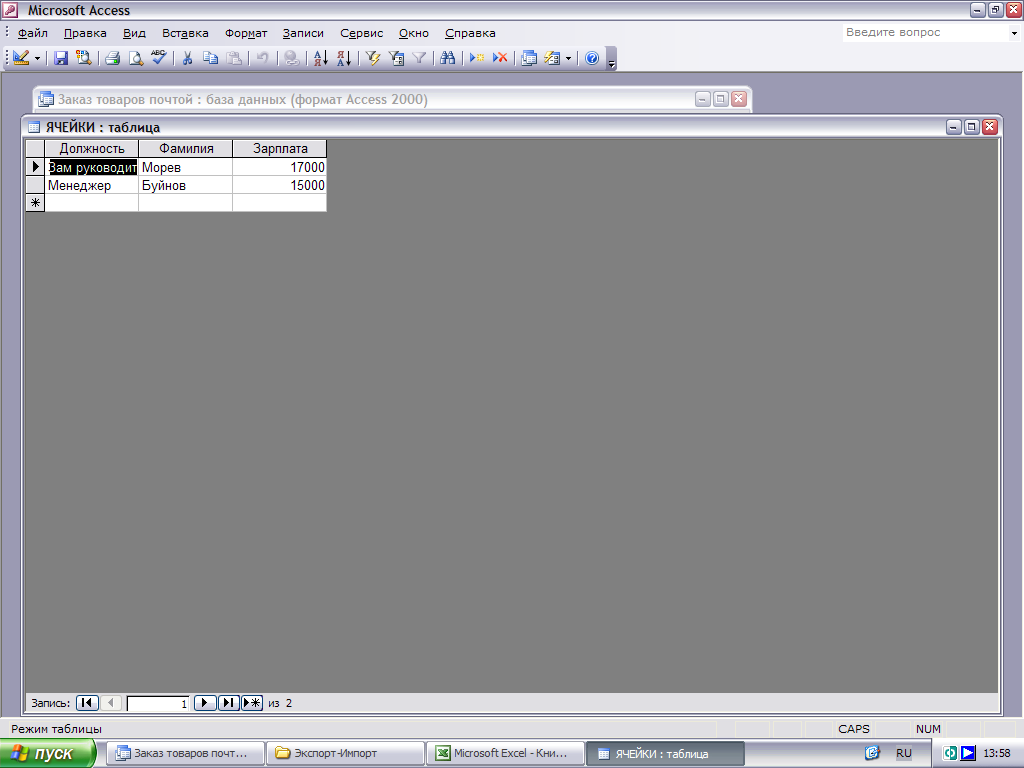
Task: Switch to Экспорт-Импорт folder in taskbar
Action: [x=345, y=753]
